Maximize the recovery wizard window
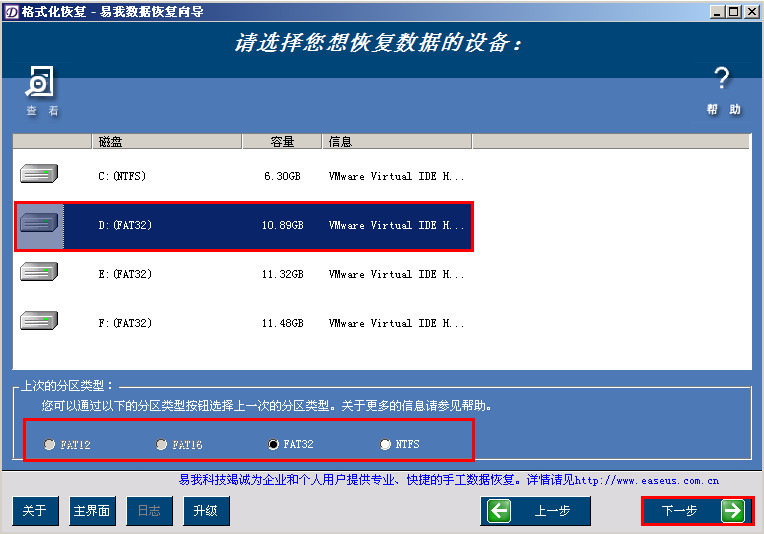Image resolution: width=764 pixels, height=534 pixels. point(733,12)
